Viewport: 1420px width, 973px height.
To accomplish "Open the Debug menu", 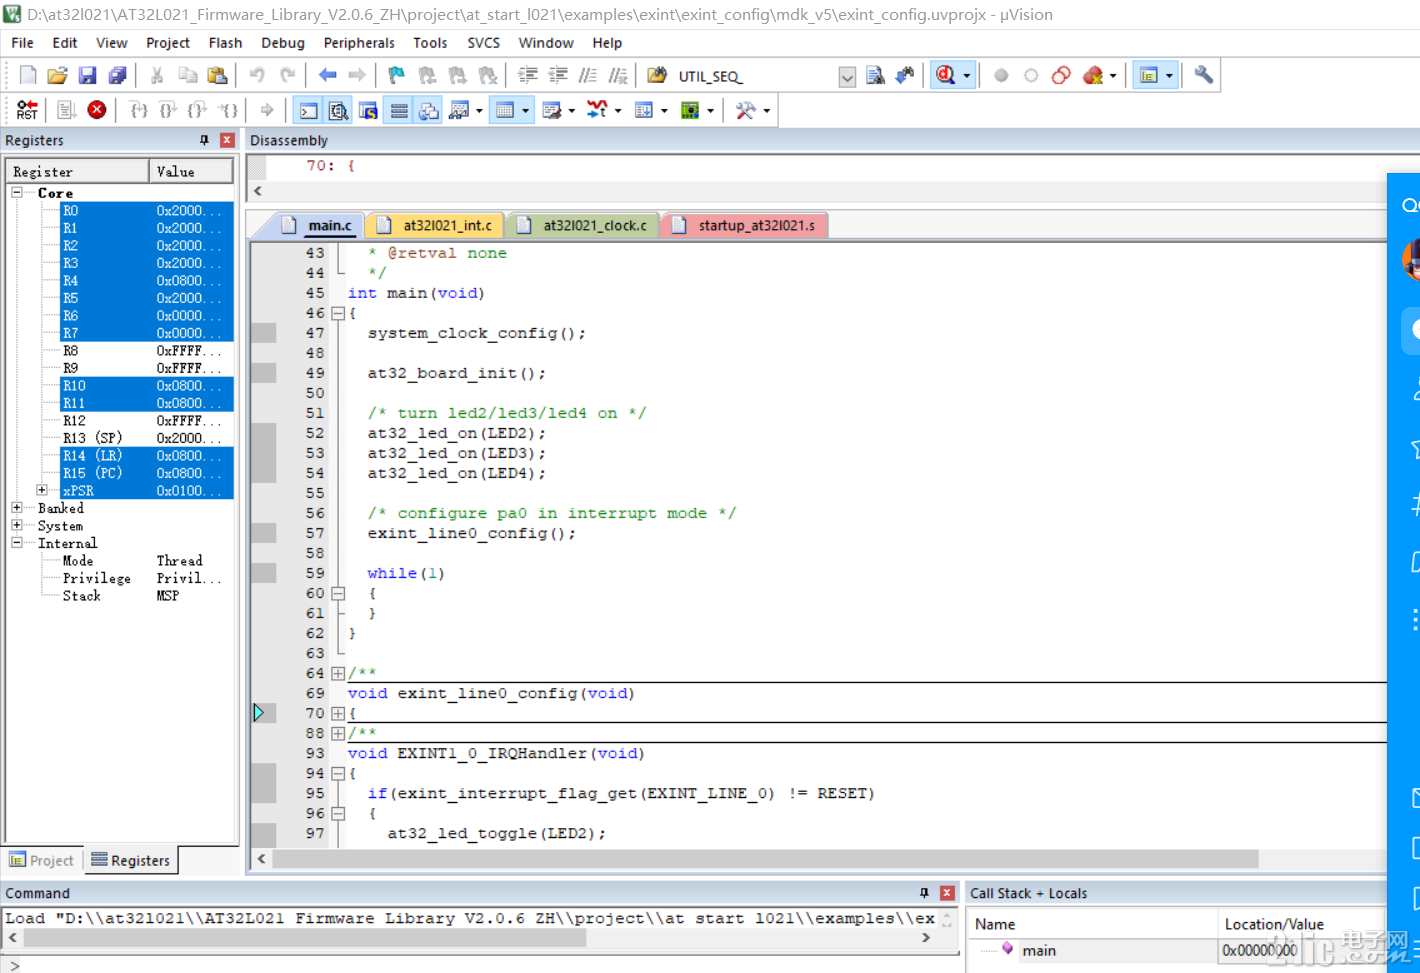I will (x=283, y=43).
